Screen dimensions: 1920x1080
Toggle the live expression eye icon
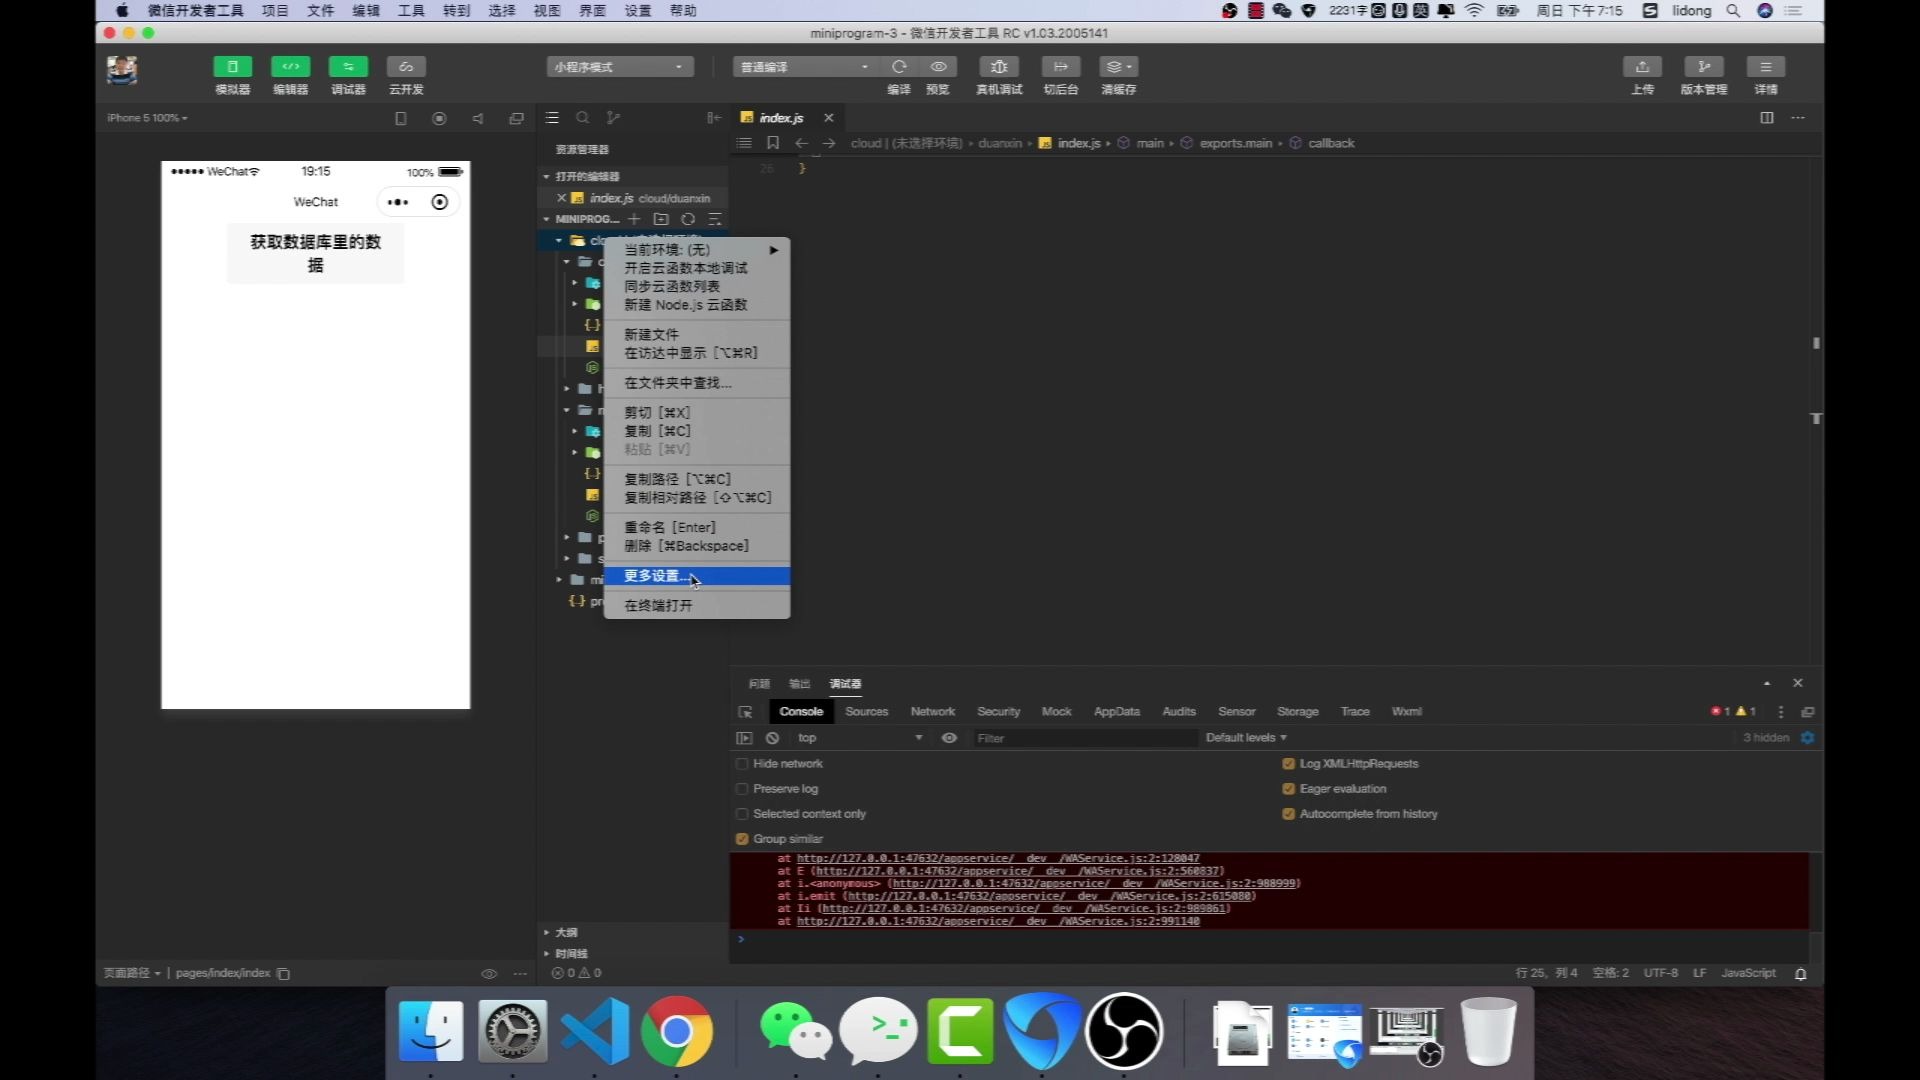pyautogui.click(x=949, y=738)
